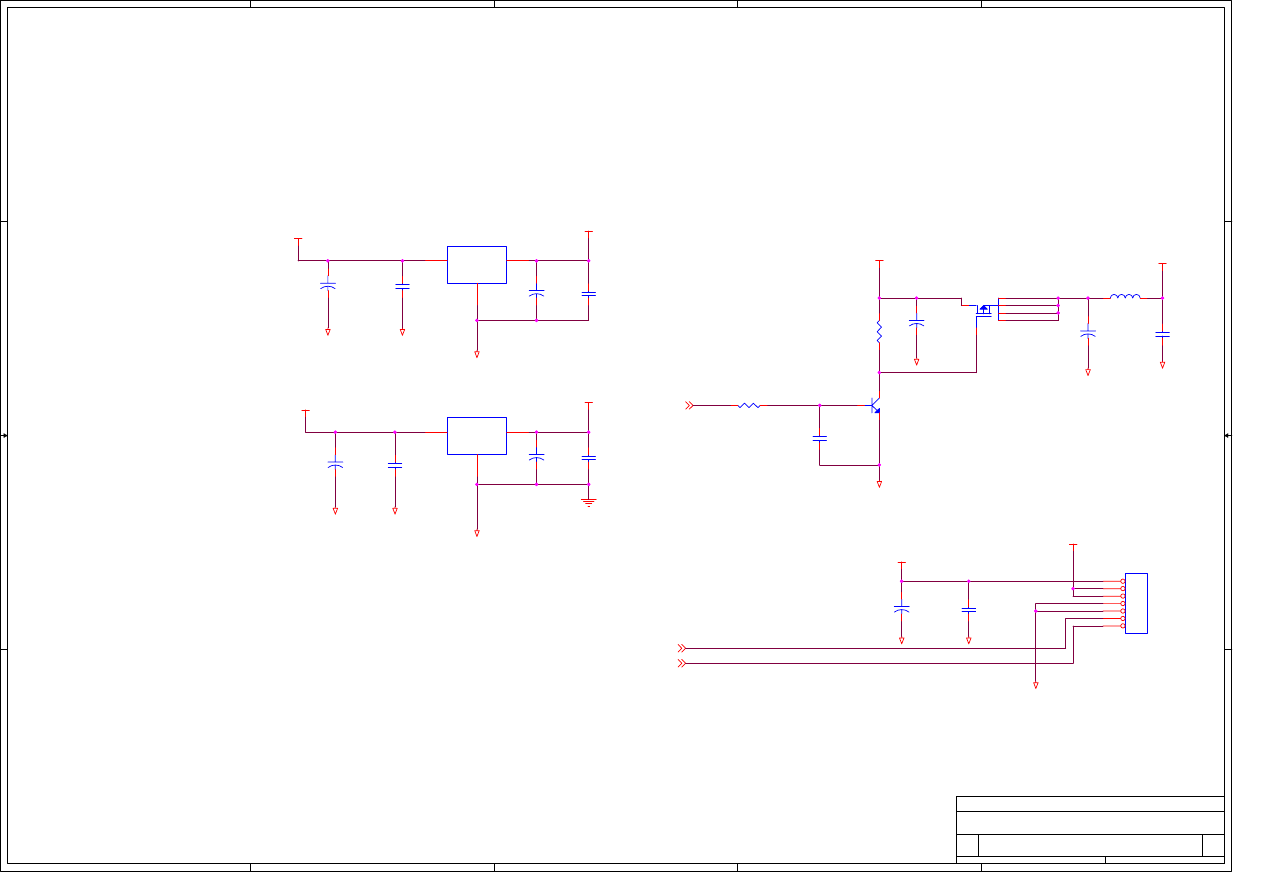Click the power symbol above the inductor output
1263x893 pixels.
click(1162, 265)
